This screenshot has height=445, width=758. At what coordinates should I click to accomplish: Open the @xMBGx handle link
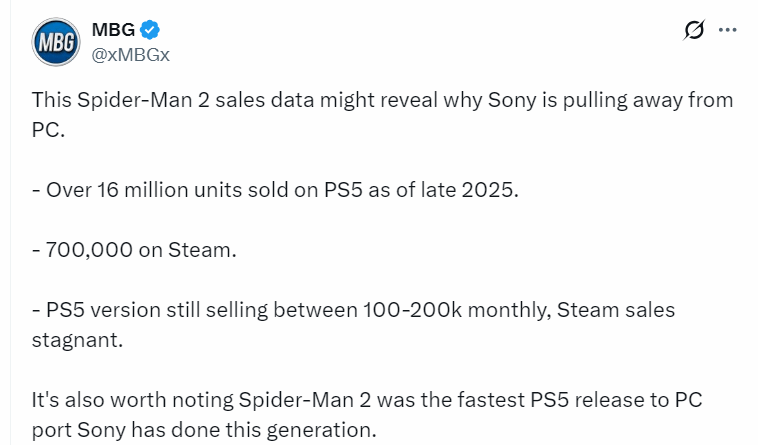(x=131, y=55)
